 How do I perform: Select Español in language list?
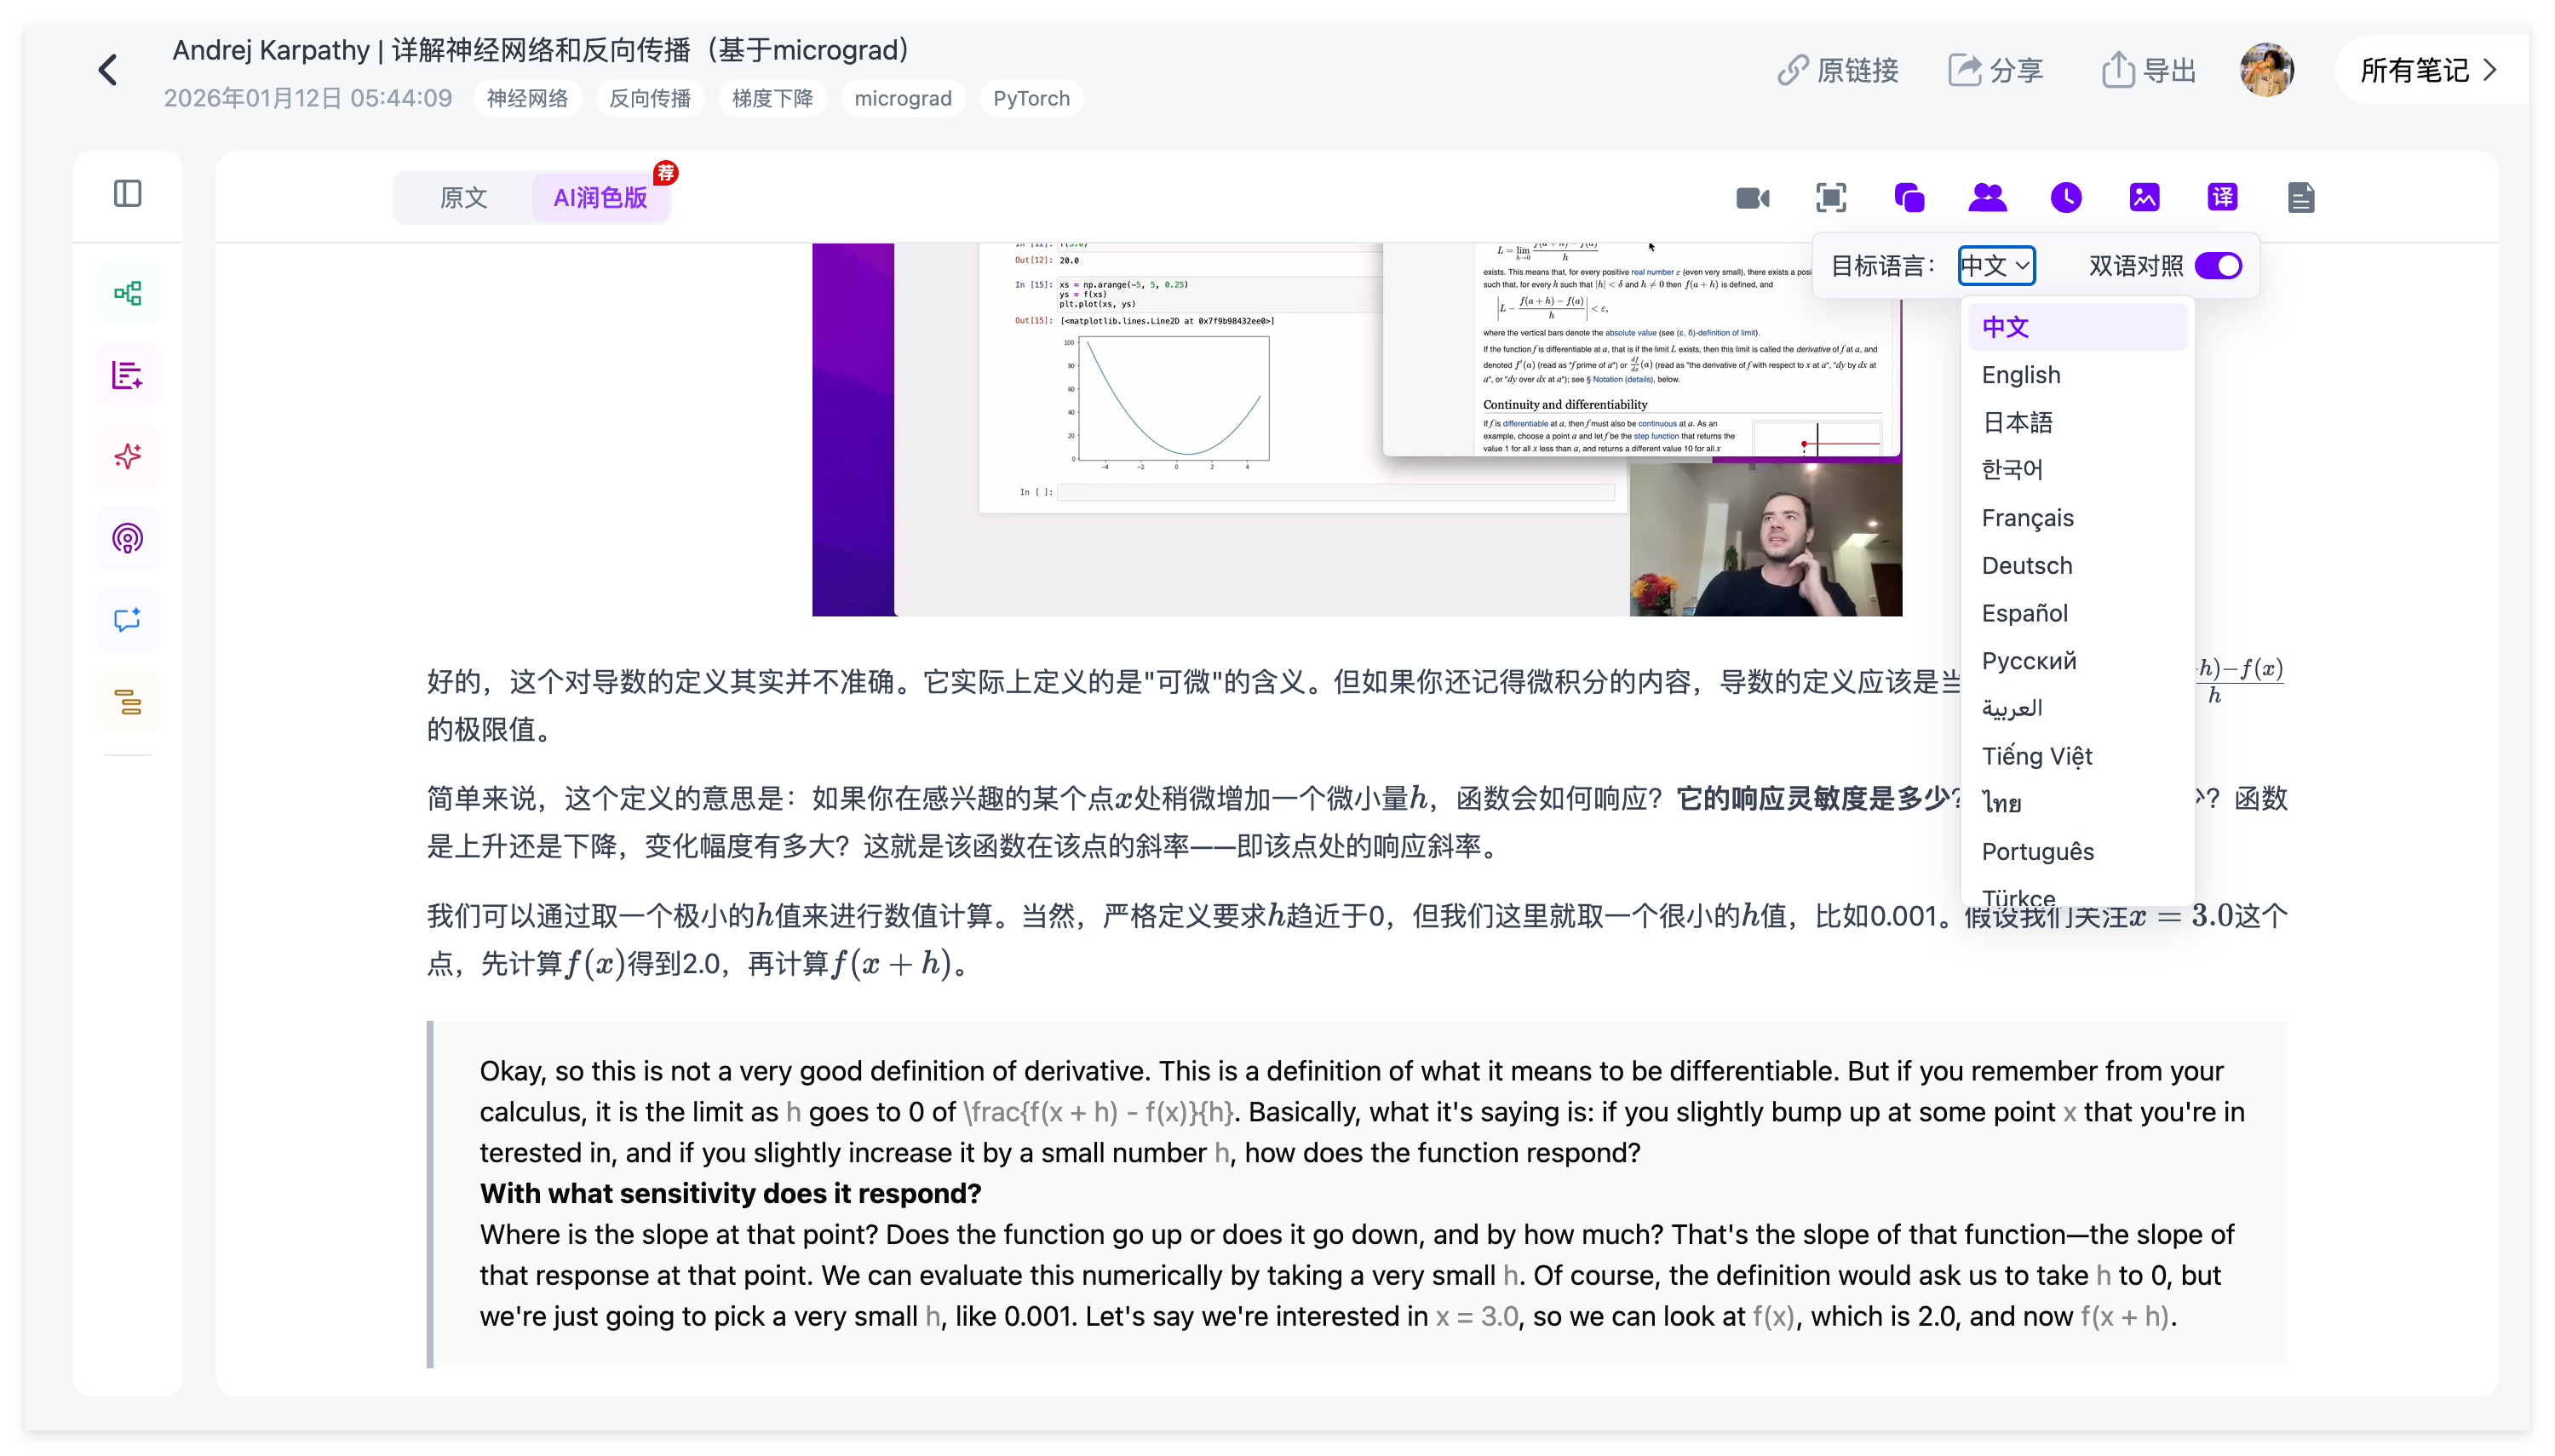pos(2077,613)
